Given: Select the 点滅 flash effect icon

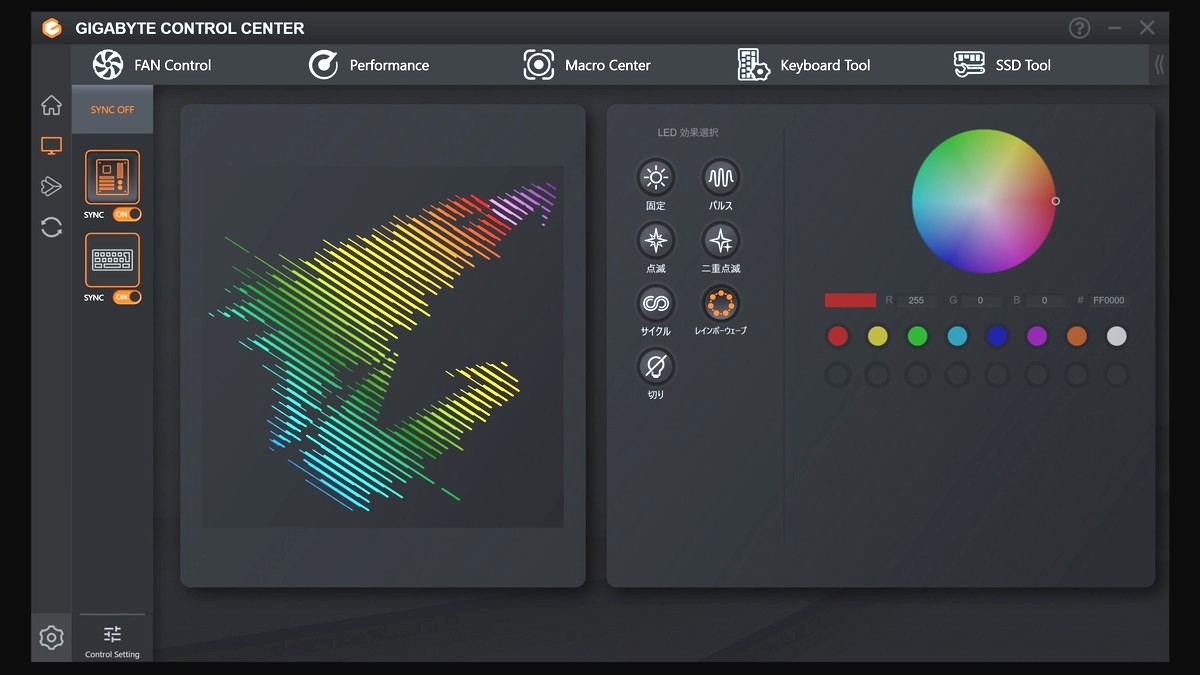Looking at the screenshot, I should pyautogui.click(x=656, y=241).
